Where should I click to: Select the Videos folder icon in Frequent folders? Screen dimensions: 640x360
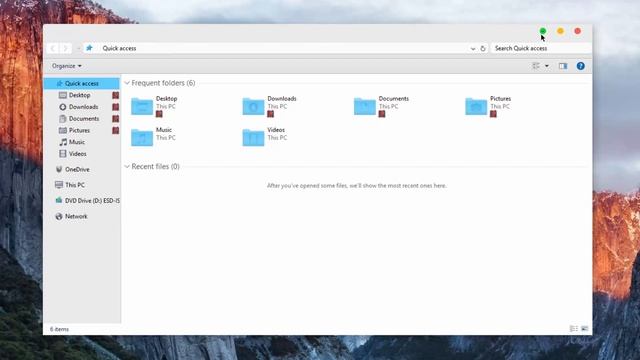pyautogui.click(x=253, y=137)
